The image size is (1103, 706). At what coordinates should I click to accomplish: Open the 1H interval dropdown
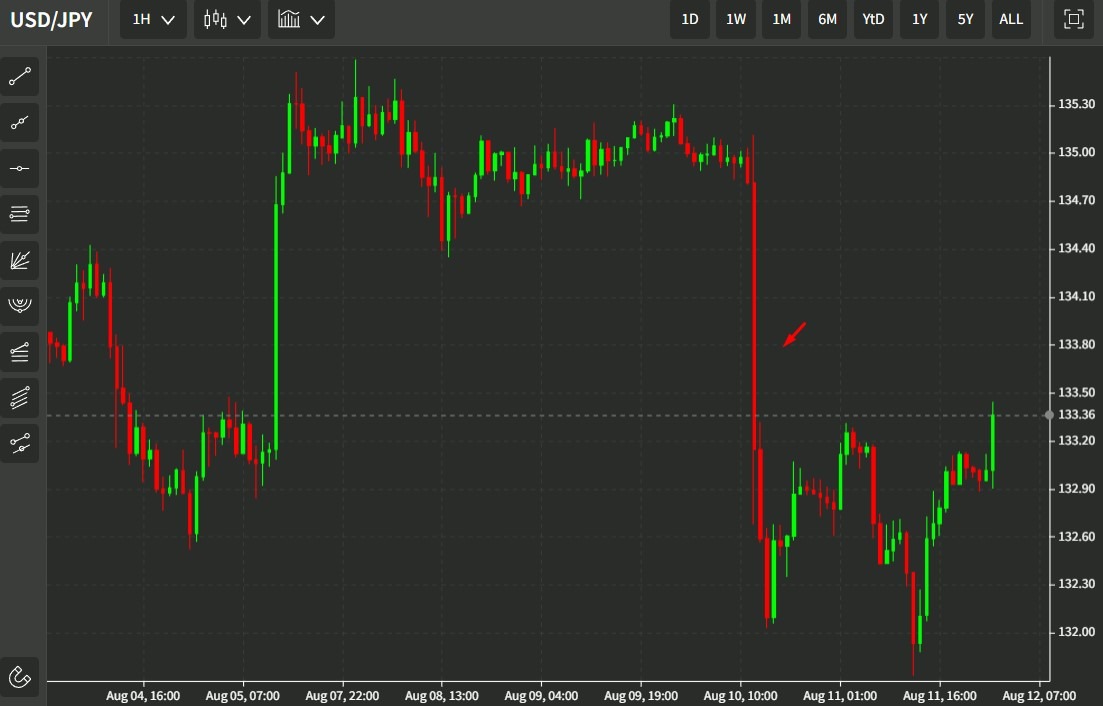pos(153,19)
